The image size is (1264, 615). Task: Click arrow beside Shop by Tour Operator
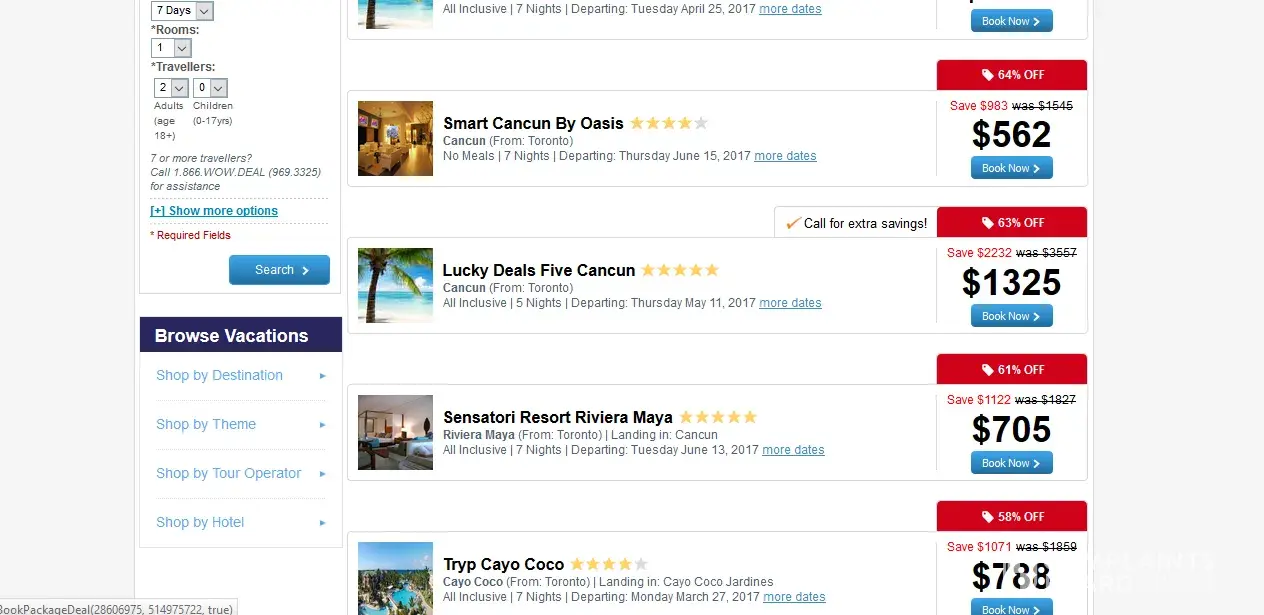click(323, 474)
